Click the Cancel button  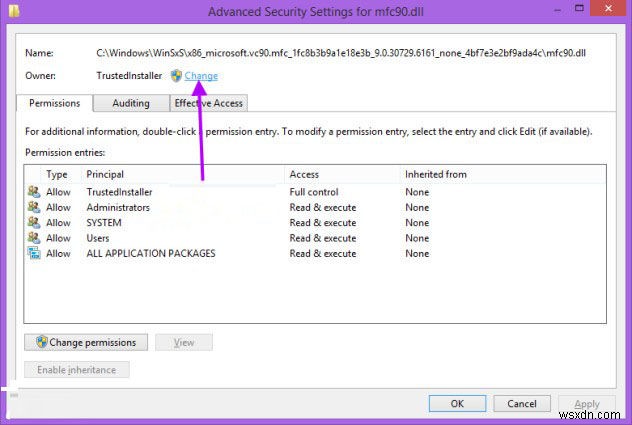[x=522, y=404]
